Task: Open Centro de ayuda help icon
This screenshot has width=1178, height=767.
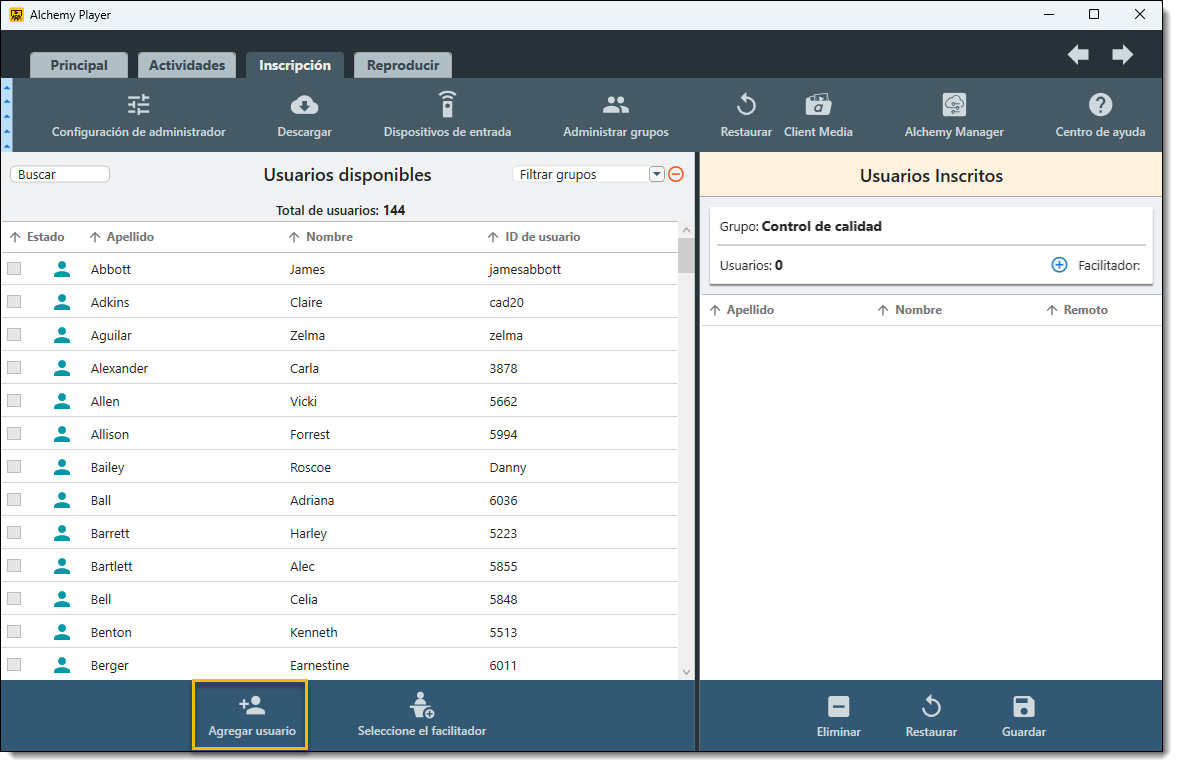Action: tap(1100, 105)
